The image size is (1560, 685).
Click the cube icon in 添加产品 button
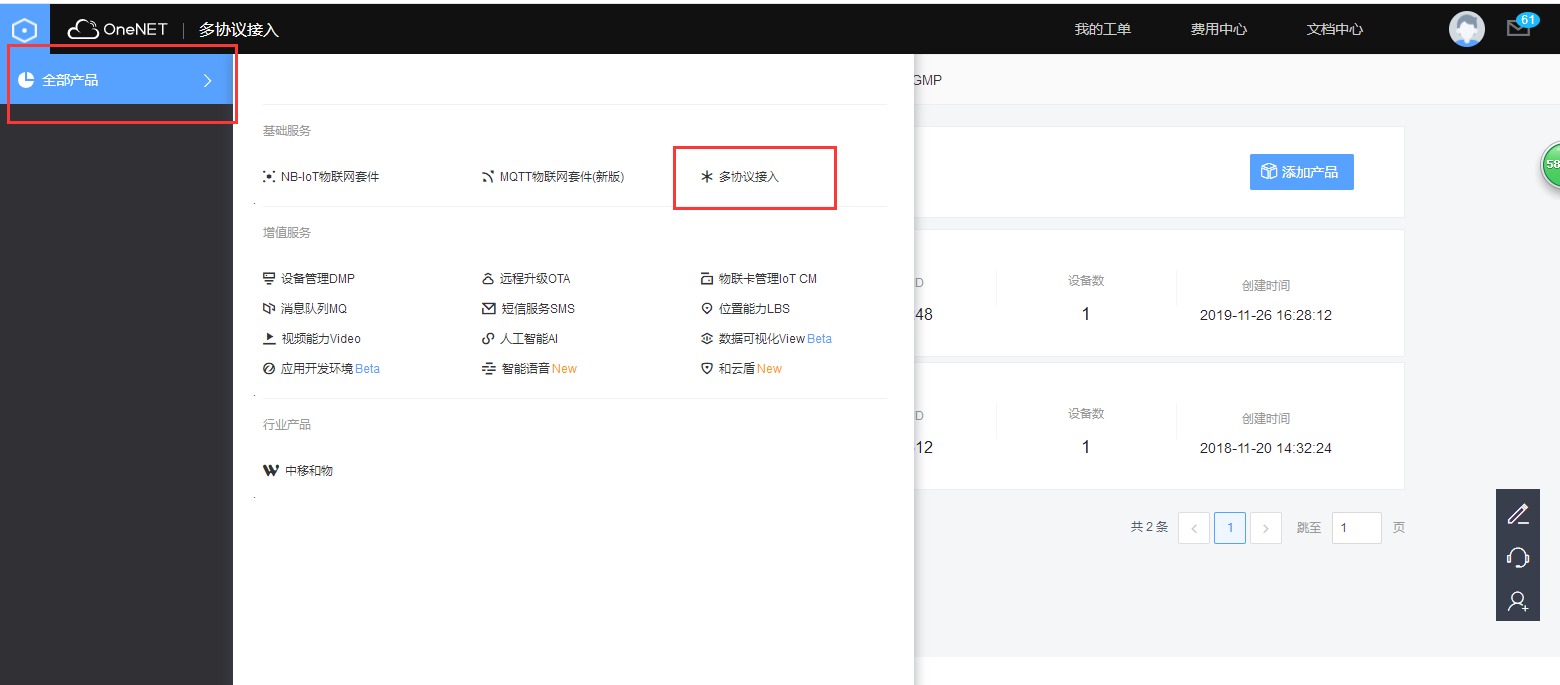click(x=1269, y=172)
